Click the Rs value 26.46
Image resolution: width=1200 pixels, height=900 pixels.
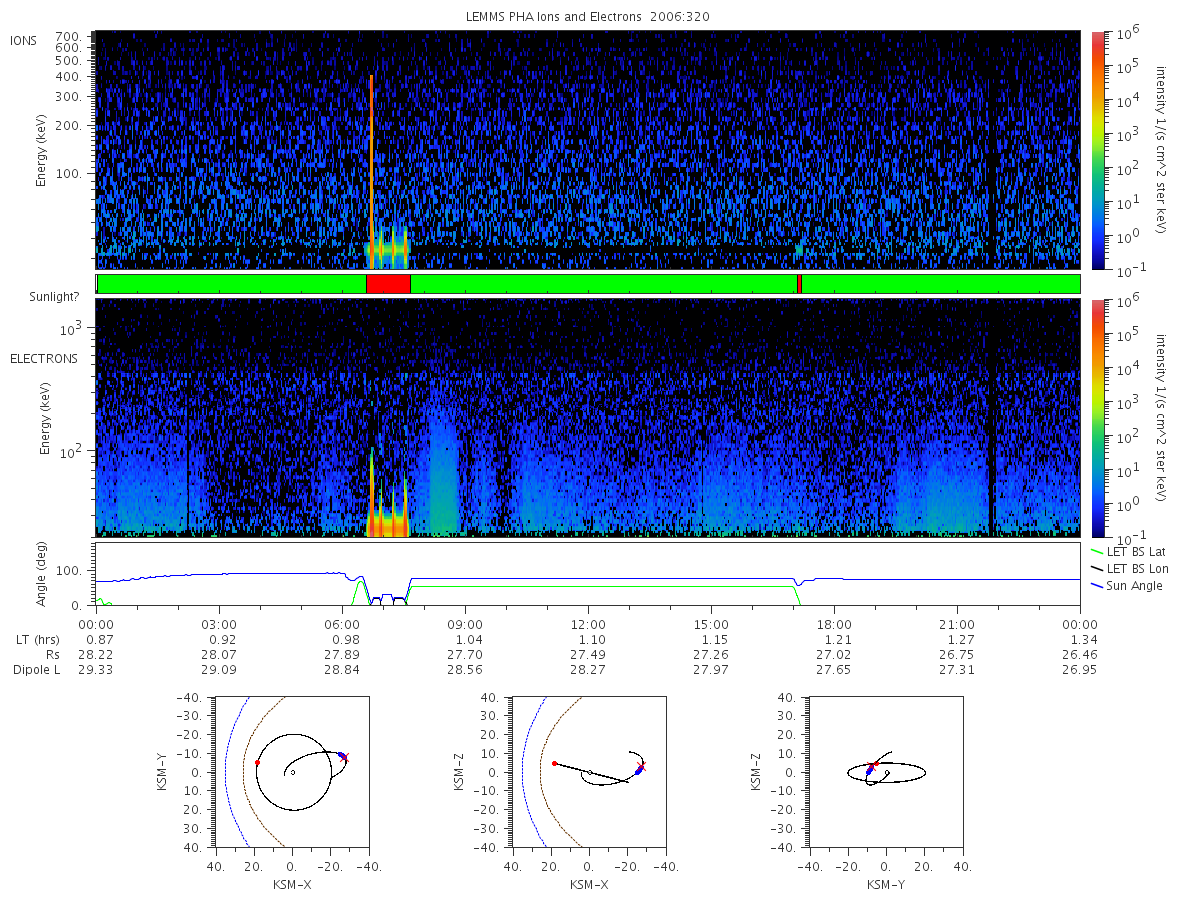pos(1080,654)
